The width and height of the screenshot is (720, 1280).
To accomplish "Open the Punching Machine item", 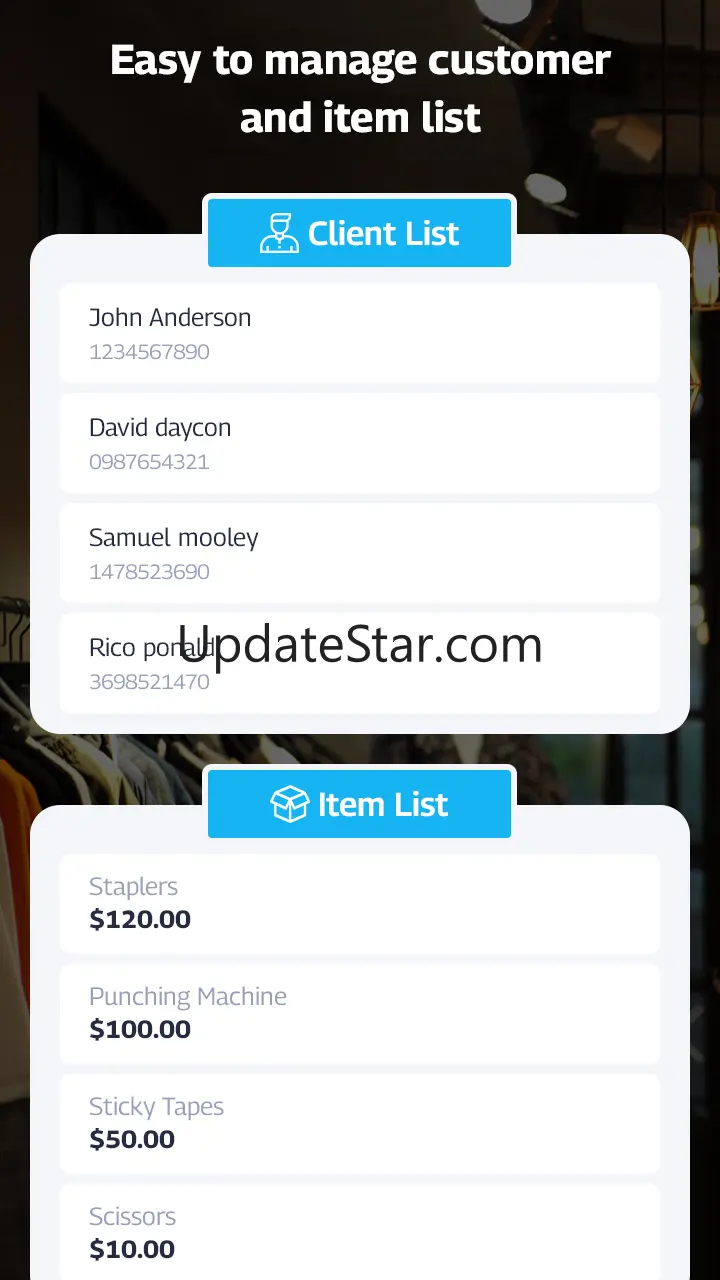I will click(x=360, y=1014).
